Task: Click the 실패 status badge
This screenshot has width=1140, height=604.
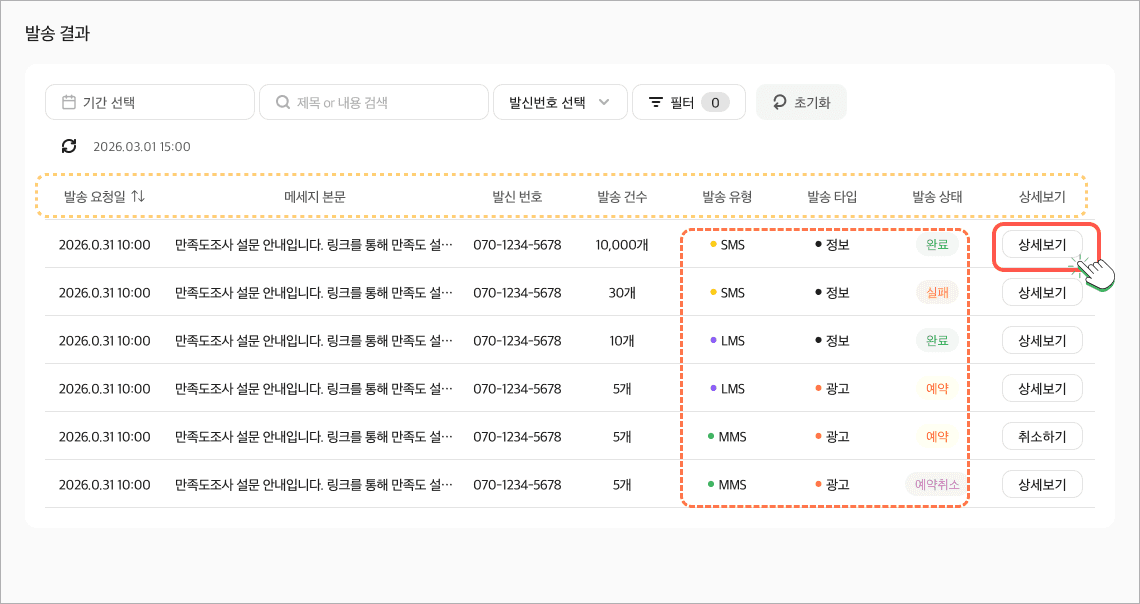Action: pos(937,293)
